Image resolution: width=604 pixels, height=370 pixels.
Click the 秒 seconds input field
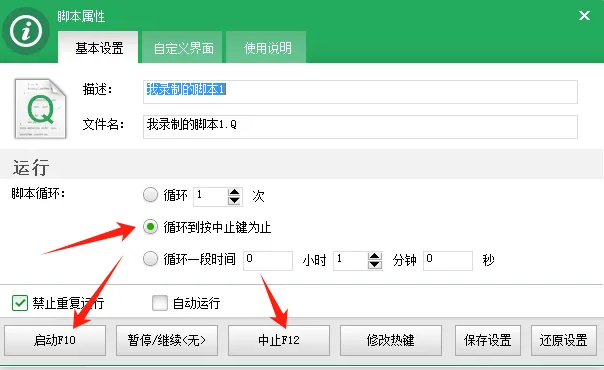(x=448, y=261)
